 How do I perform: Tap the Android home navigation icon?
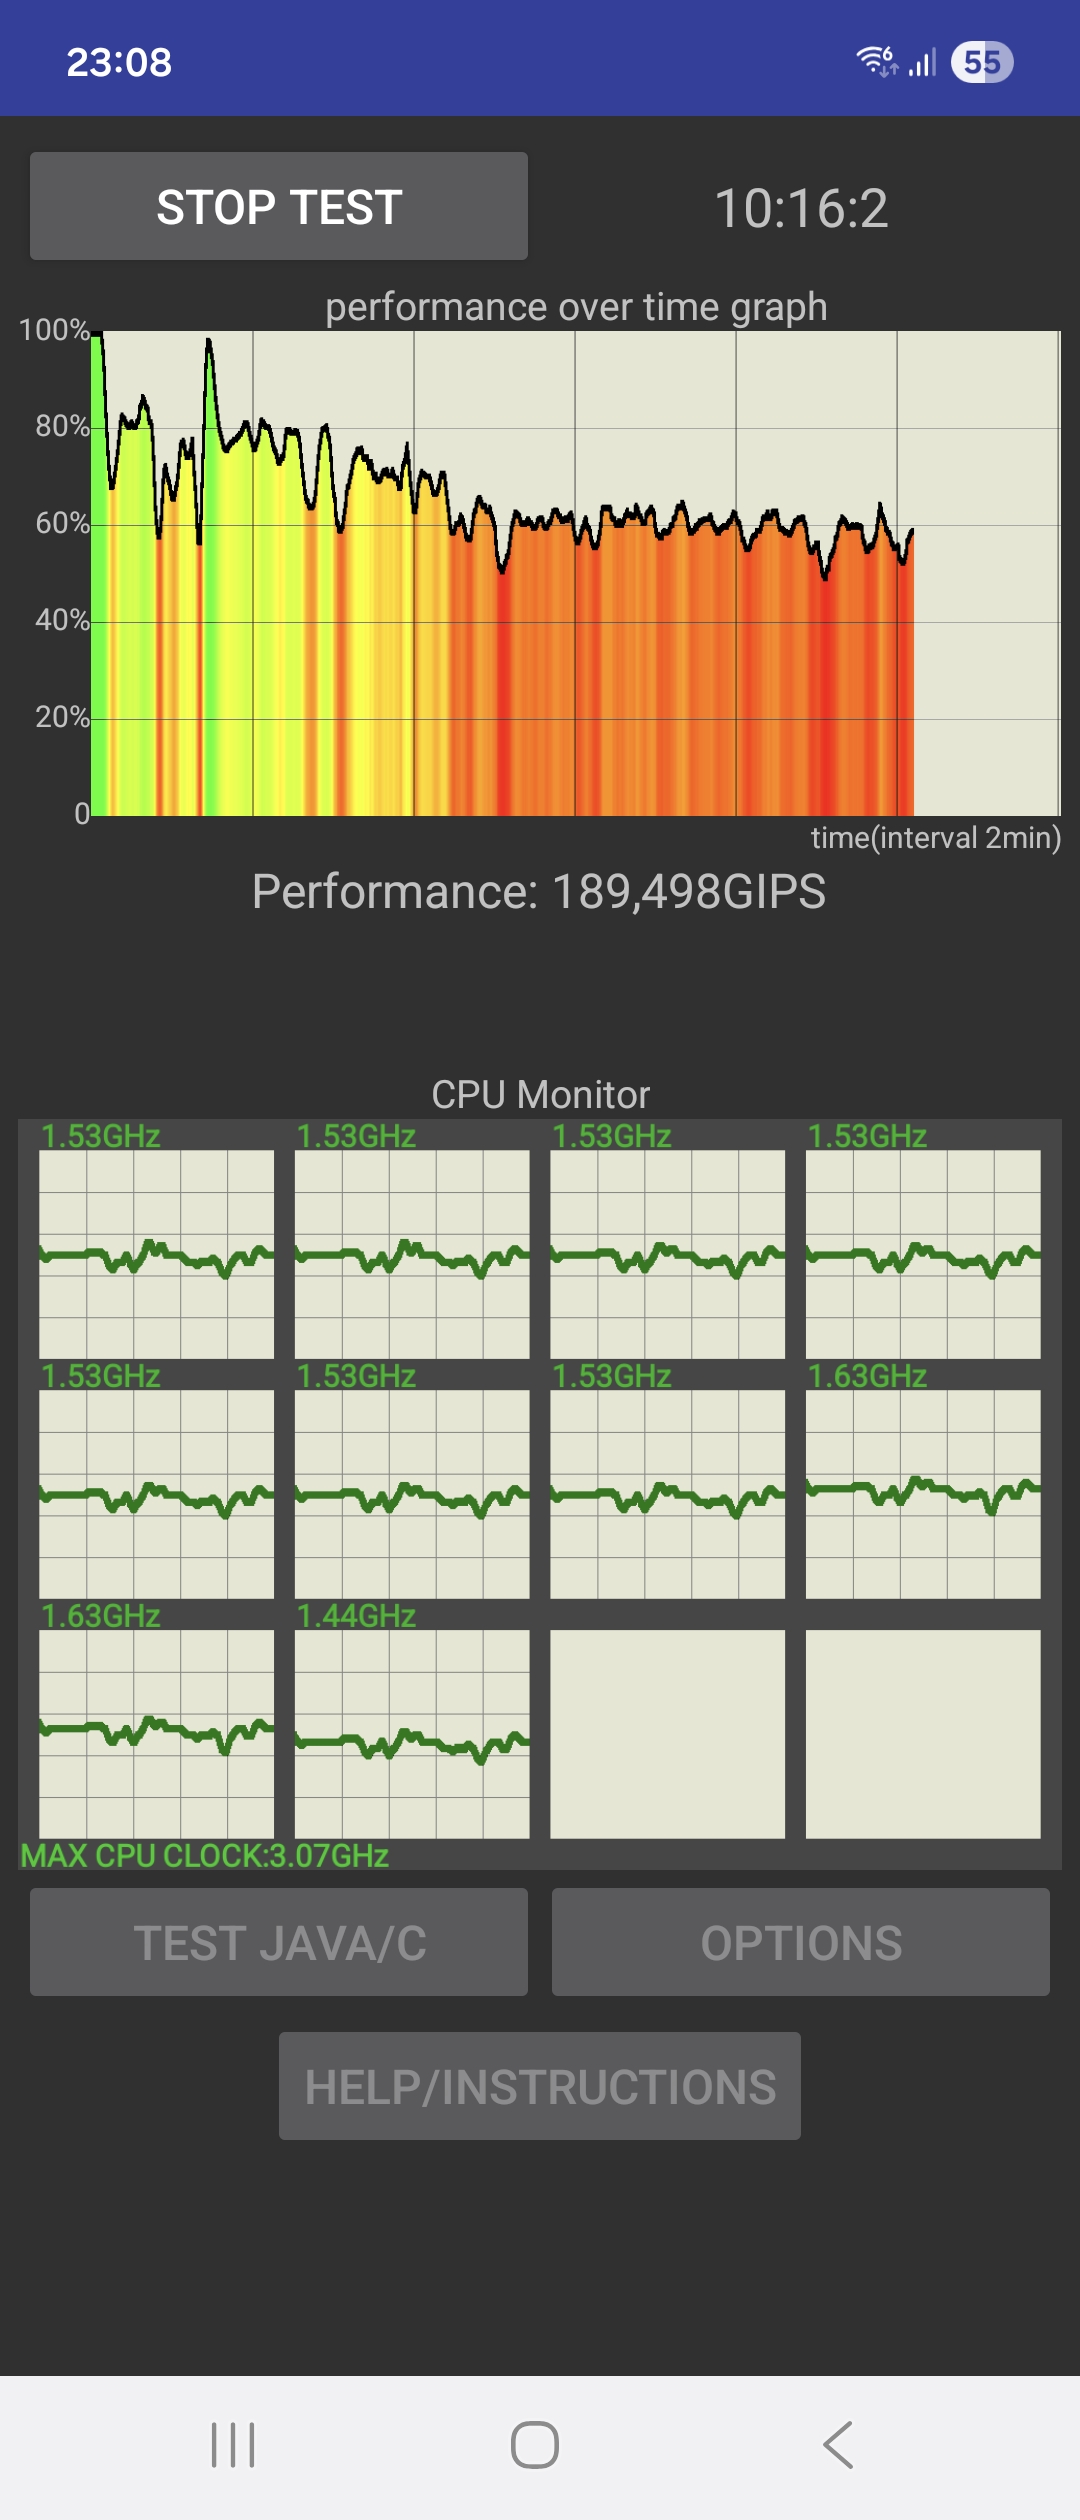click(535, 2445)
